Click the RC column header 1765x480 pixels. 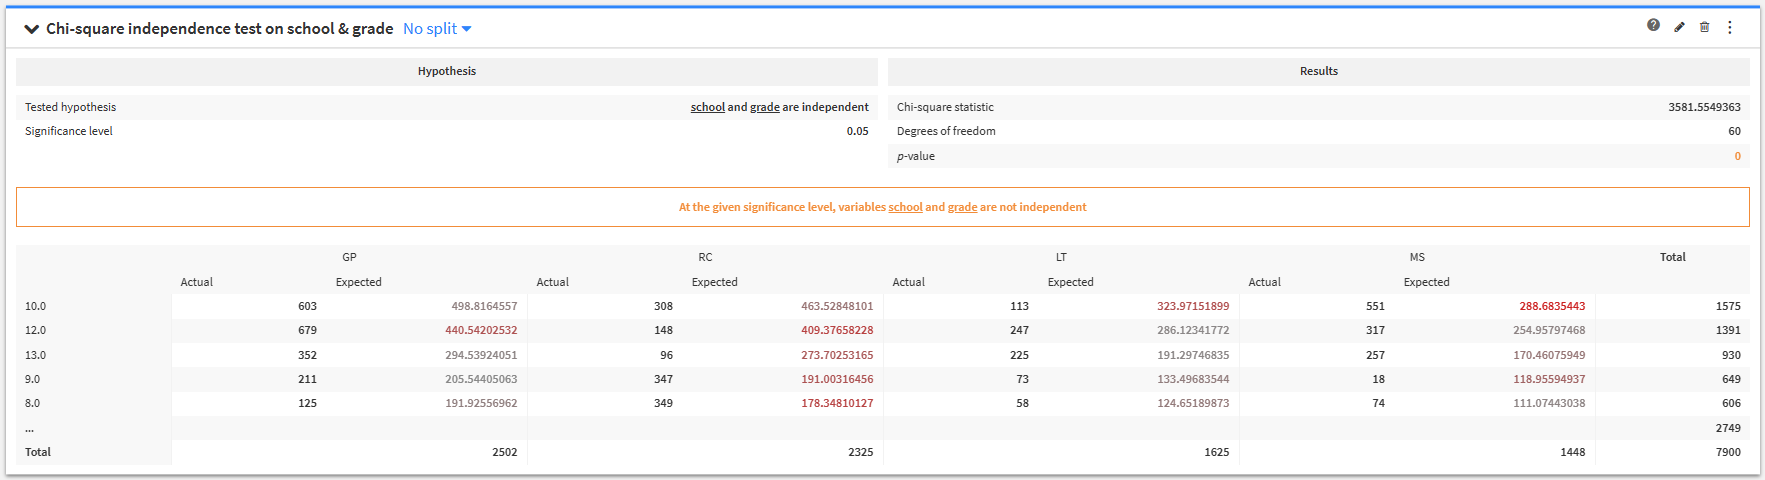705,257
